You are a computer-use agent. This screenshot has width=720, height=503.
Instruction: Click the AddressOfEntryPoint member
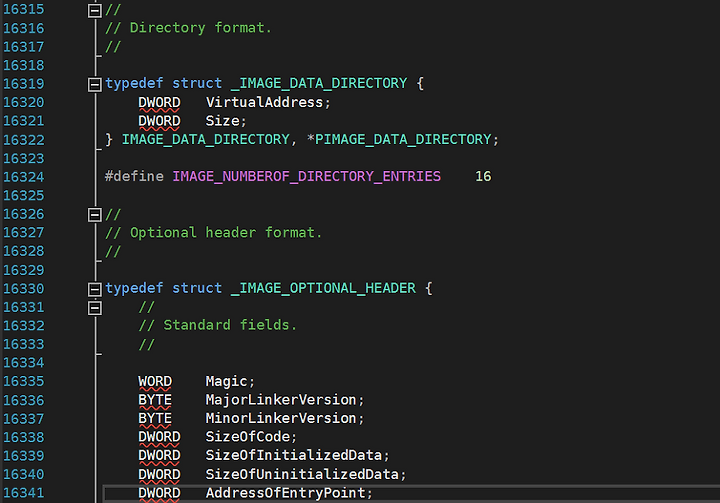click(x=285, y=493)
